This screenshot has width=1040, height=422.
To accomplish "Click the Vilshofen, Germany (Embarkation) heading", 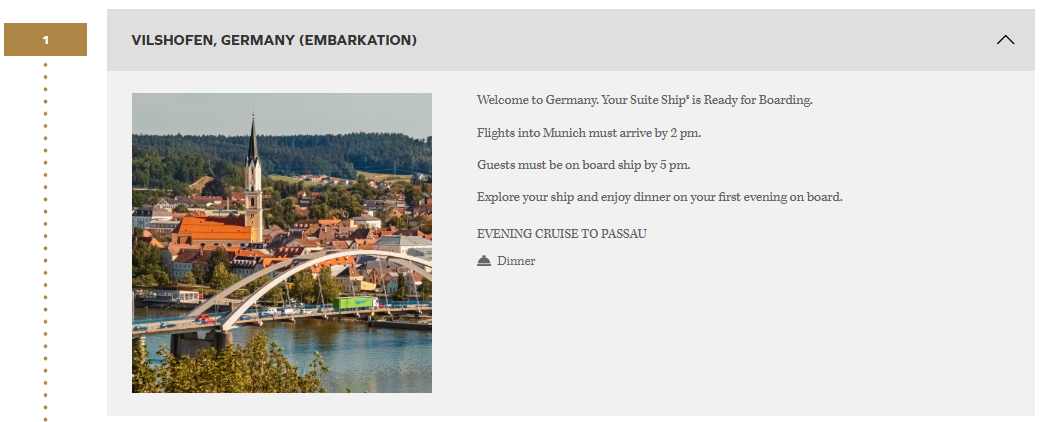I will tap(274, 40).
